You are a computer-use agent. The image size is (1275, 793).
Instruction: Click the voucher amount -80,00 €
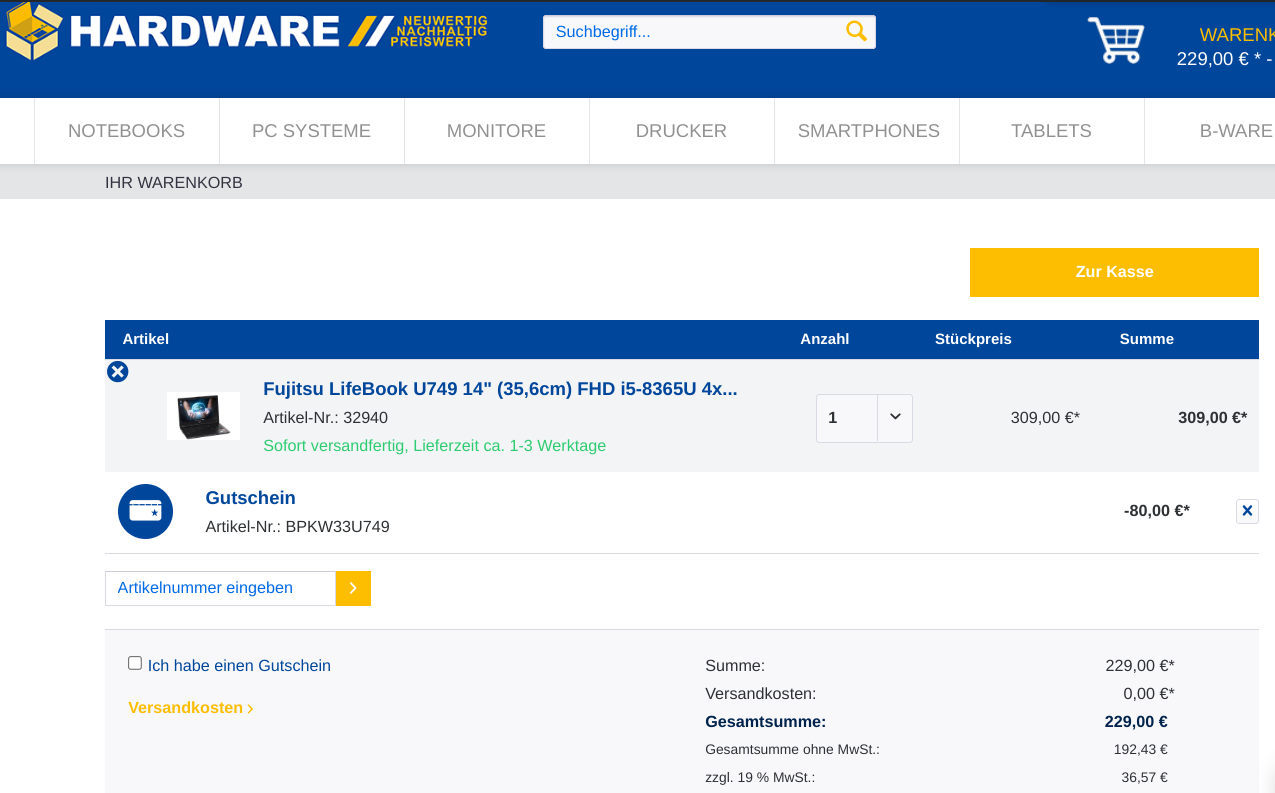[1157, 511]
